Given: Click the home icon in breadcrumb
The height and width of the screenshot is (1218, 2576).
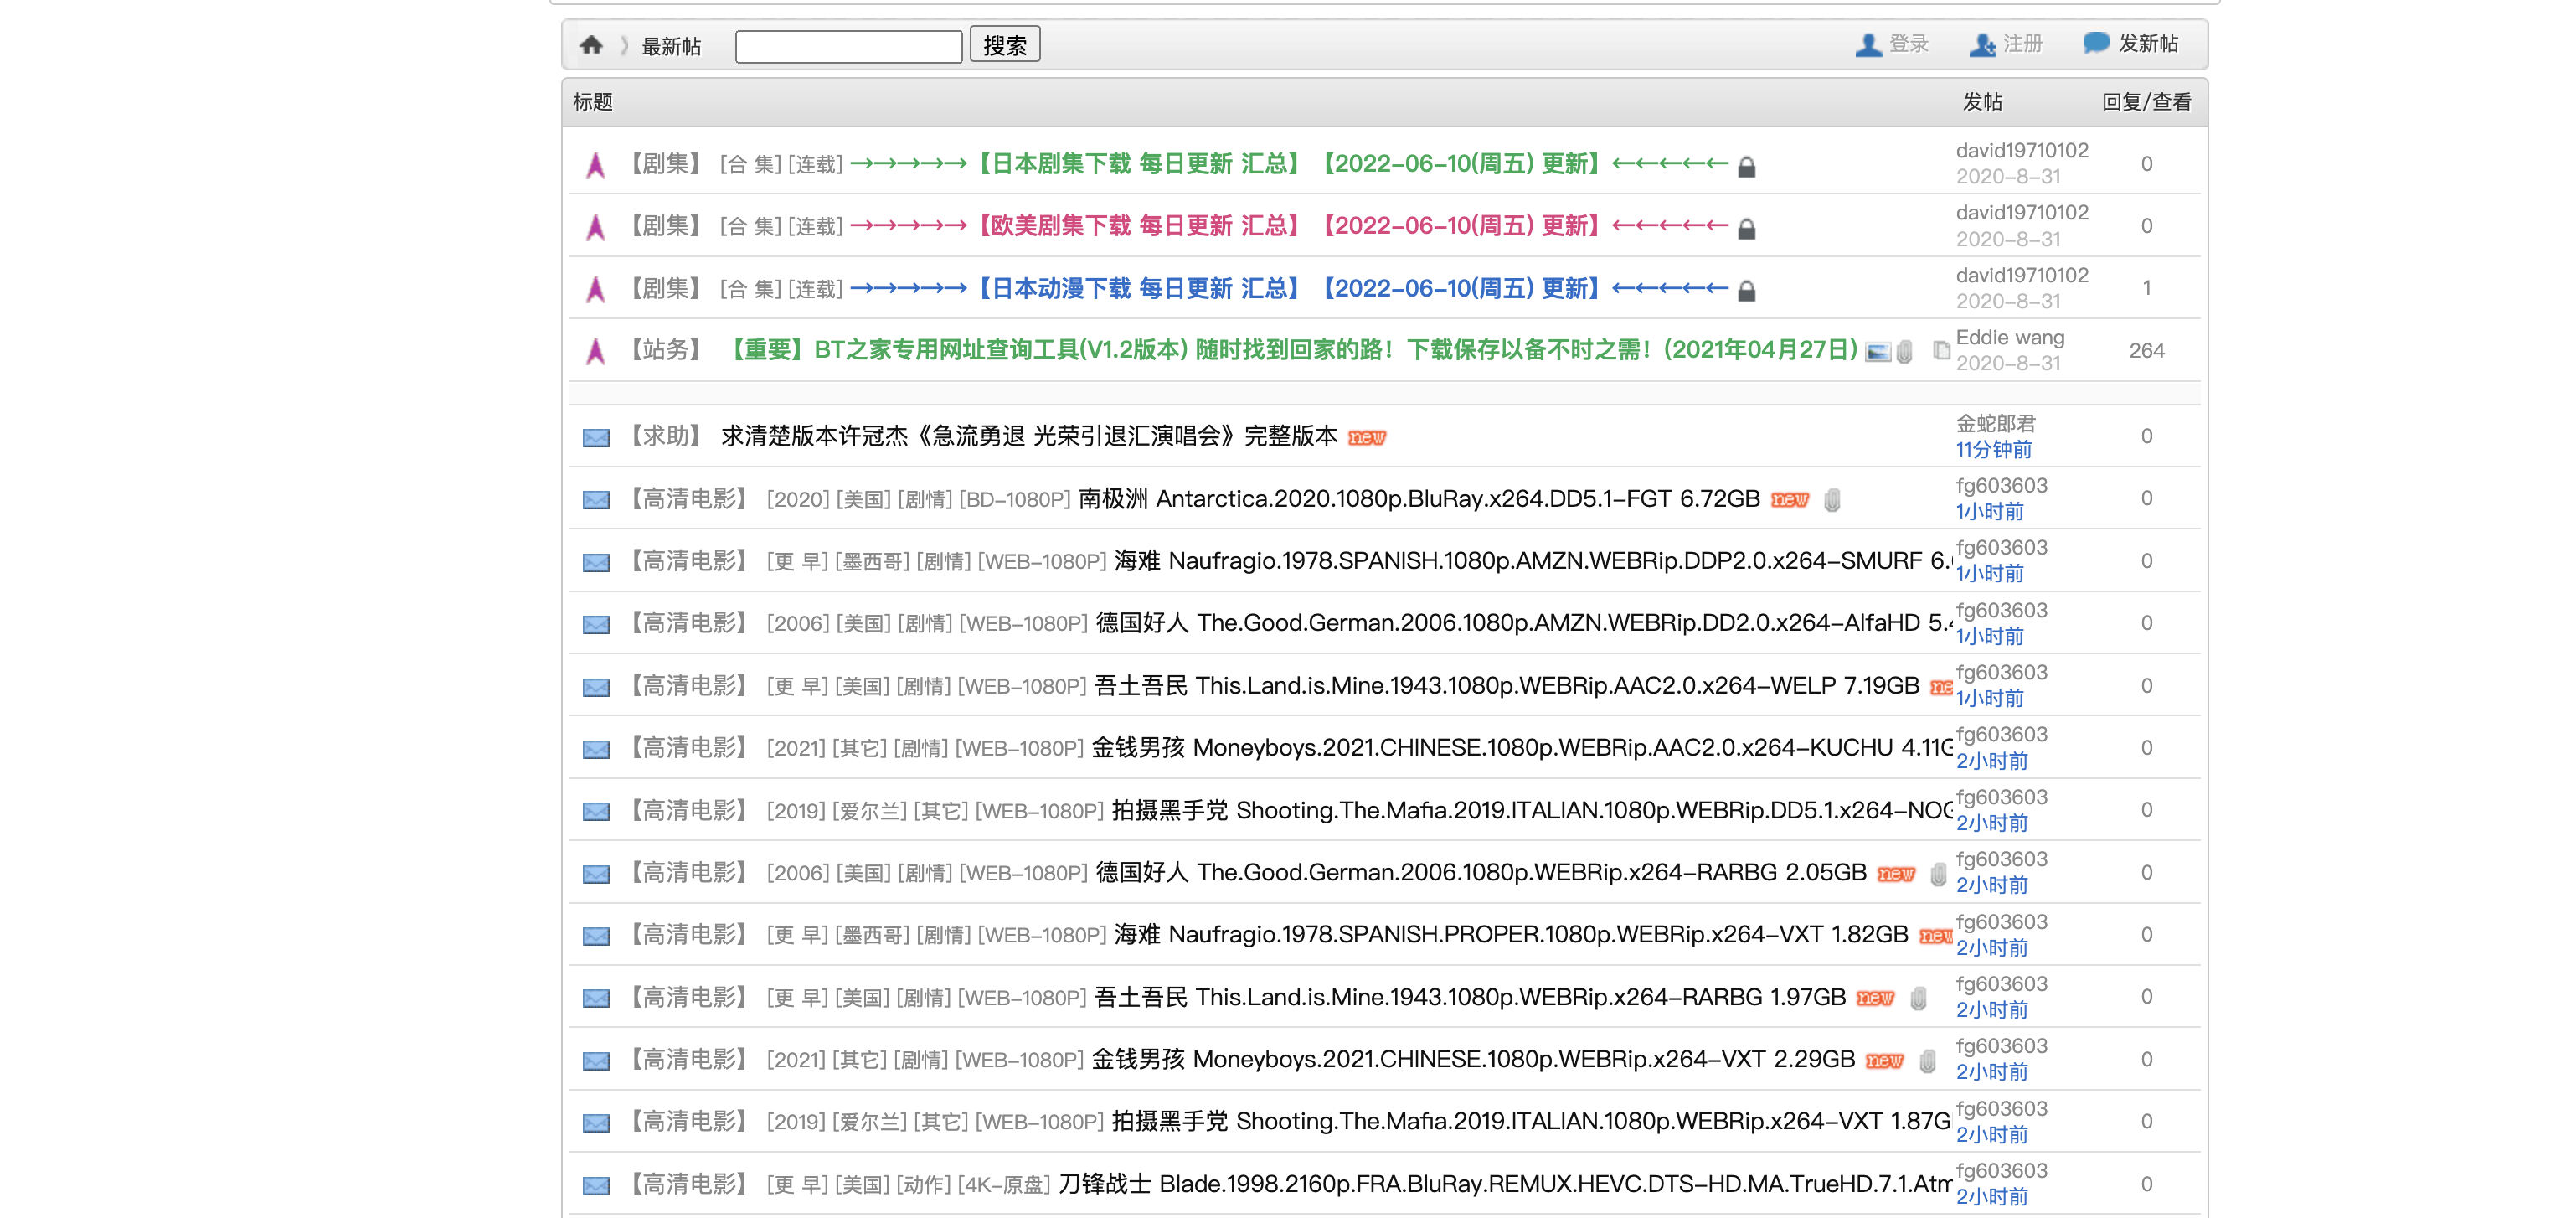Looking at the screenshot, I should pos(591,45).
